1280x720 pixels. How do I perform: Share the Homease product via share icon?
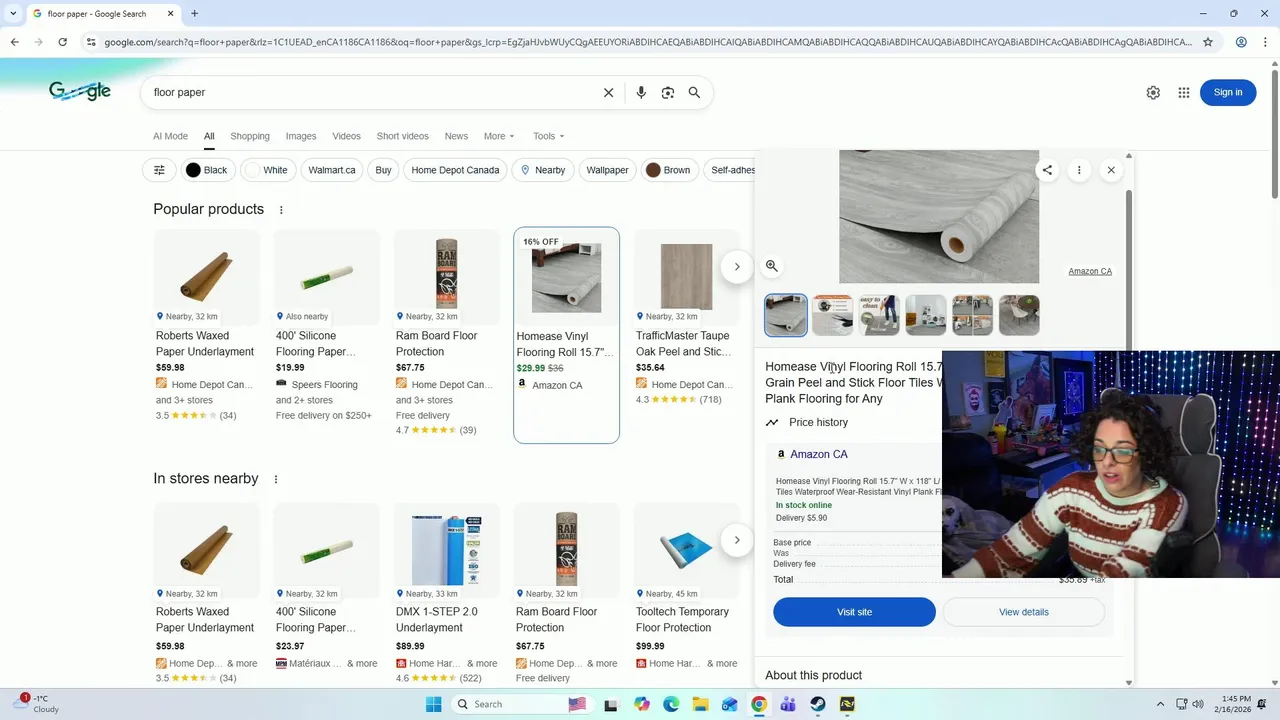[1047, 170]
